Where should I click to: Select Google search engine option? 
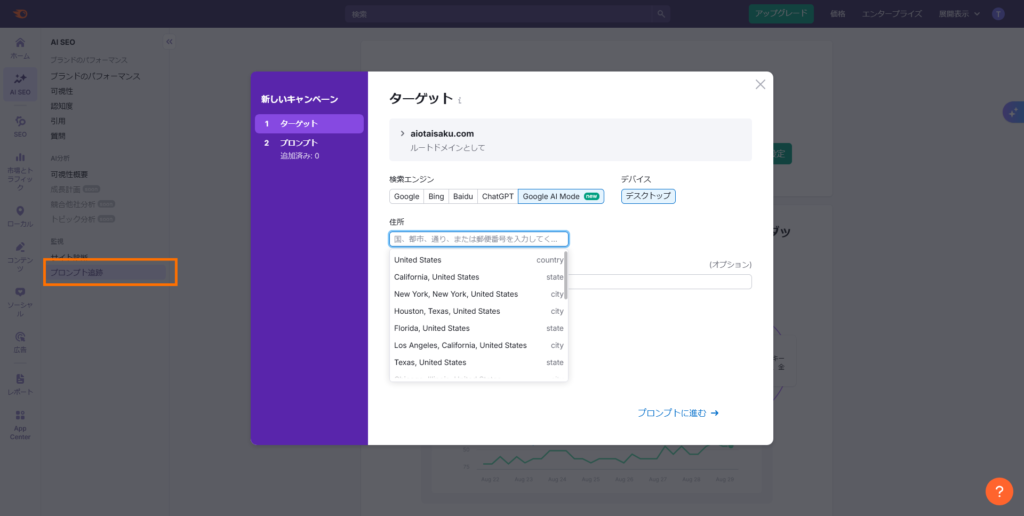pos(406,197)
